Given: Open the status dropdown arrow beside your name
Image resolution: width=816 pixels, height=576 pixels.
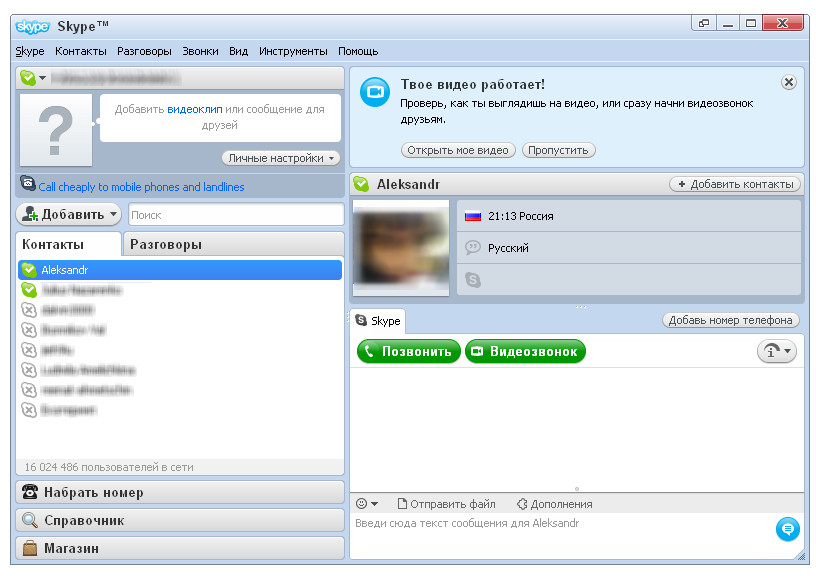Looking at the screenshot, I should click(x=43, y=78).
